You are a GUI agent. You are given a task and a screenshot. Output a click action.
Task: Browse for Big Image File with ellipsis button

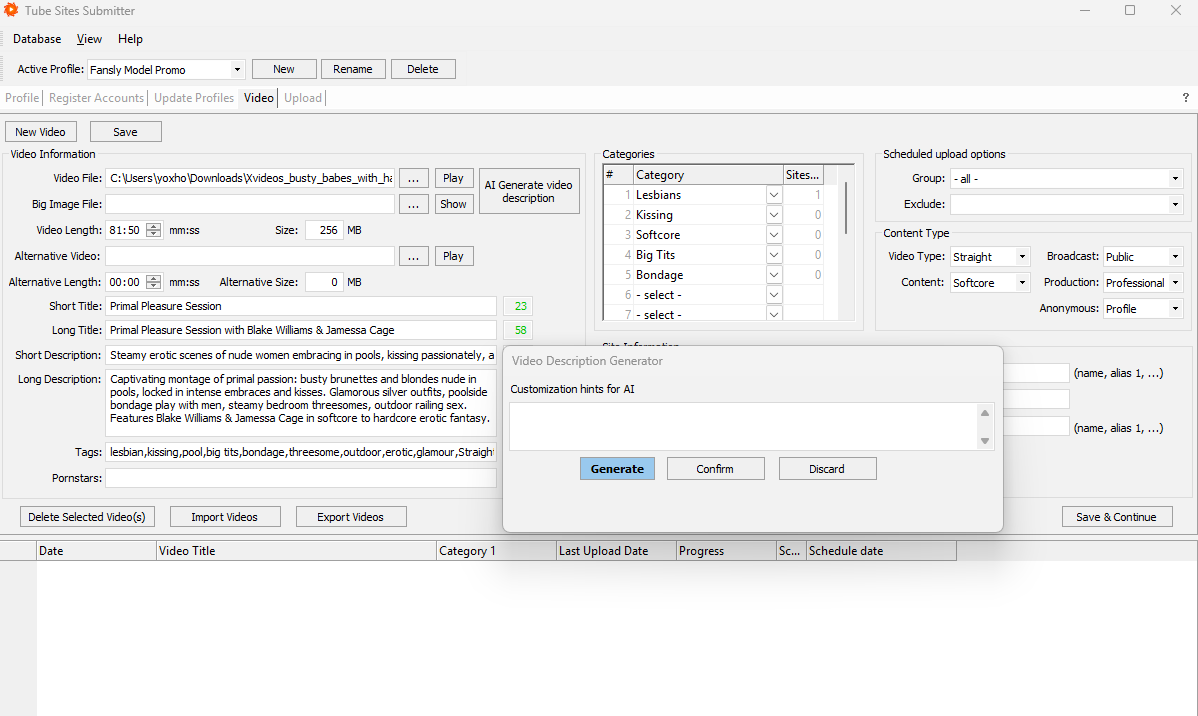tap(414, 204)
